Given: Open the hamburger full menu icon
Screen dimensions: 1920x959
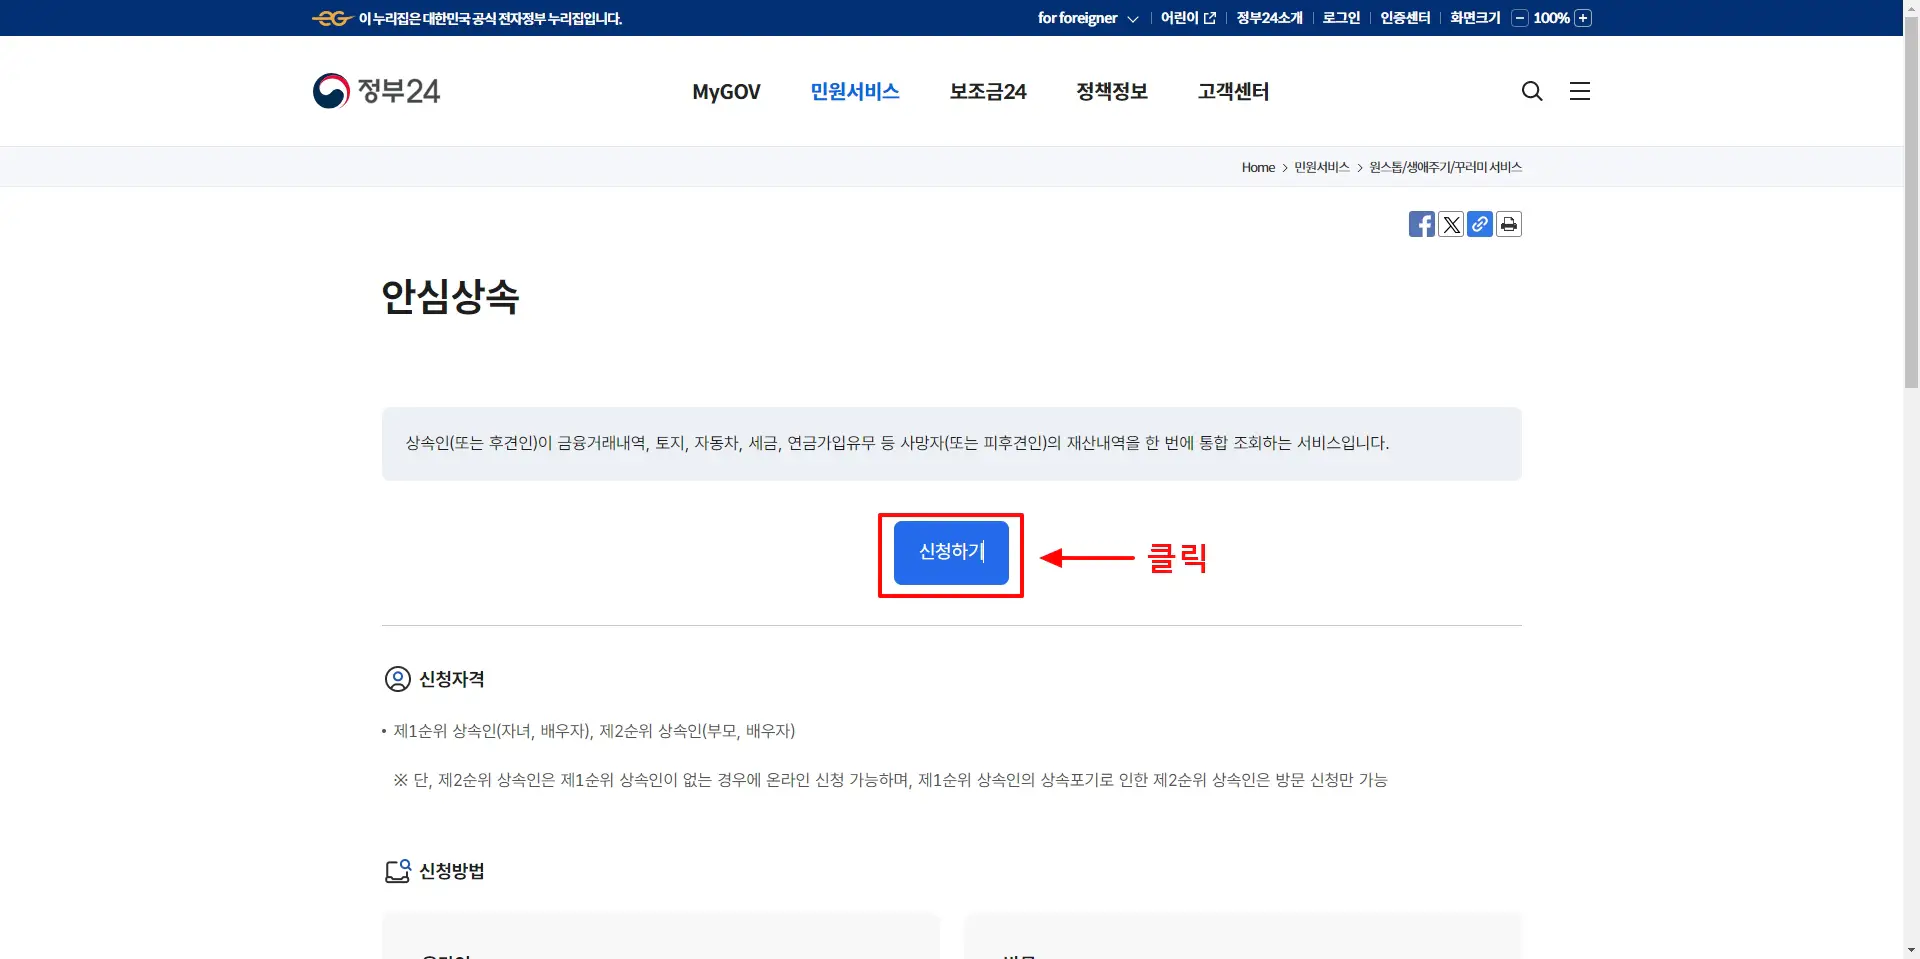Looking at the screenshot, I should click(1579, 91).
